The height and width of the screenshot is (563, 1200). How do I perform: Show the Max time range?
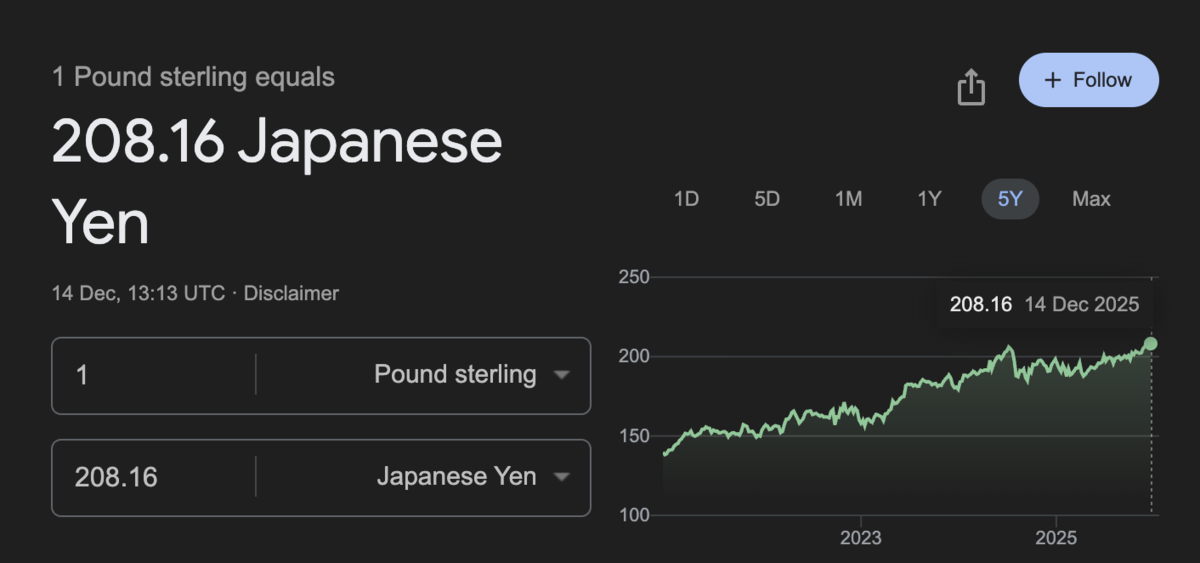(1091, 199)
